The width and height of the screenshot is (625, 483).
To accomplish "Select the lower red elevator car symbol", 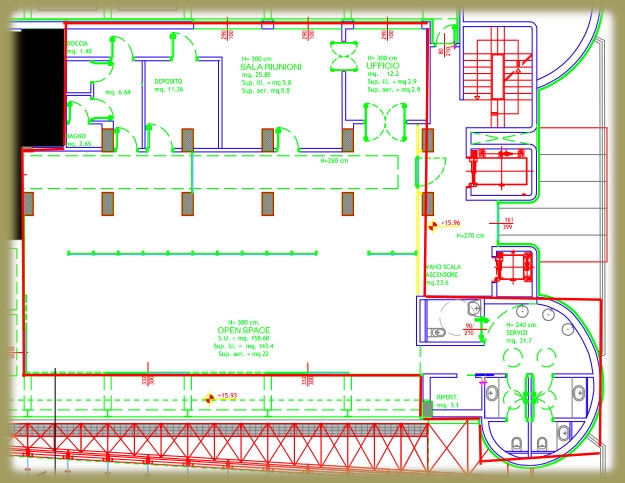I will point(516,266).
